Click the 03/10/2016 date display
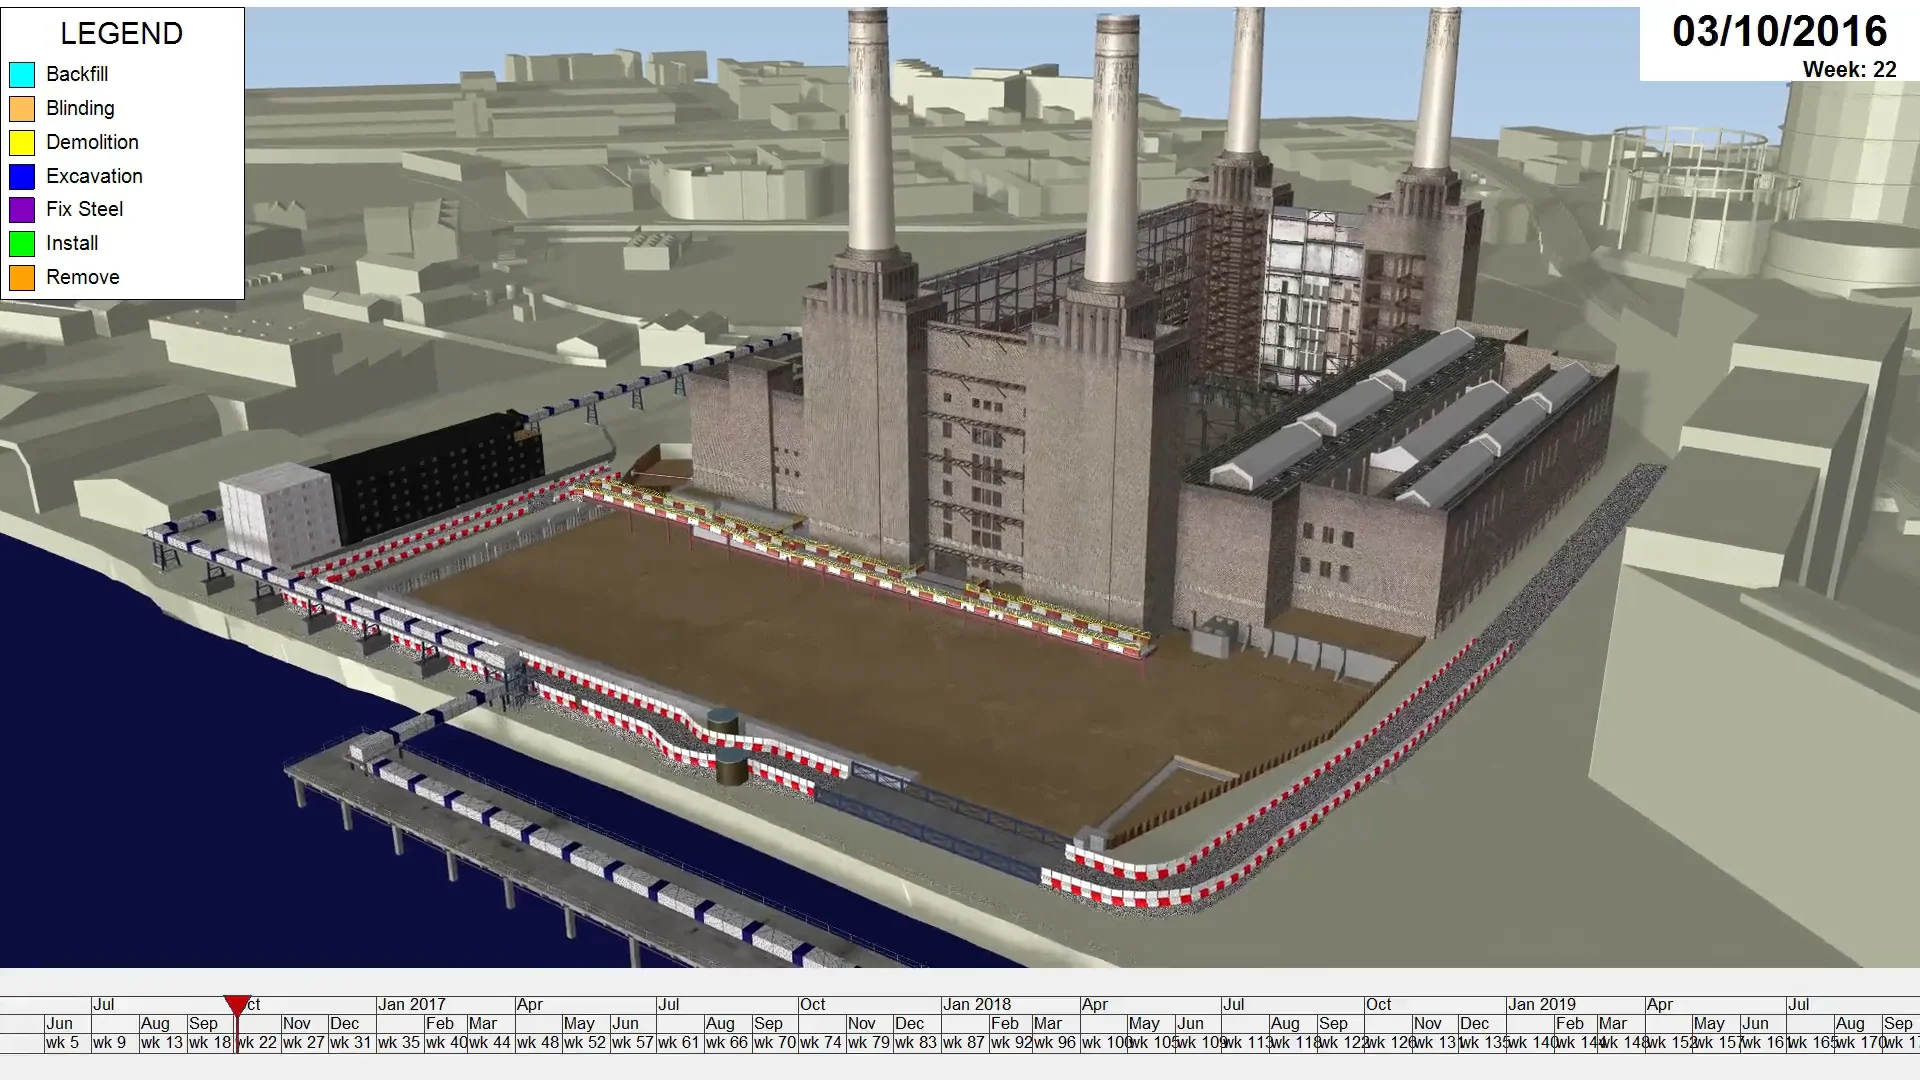This screenshot has width=1920, height=1080. [1780, 32]
